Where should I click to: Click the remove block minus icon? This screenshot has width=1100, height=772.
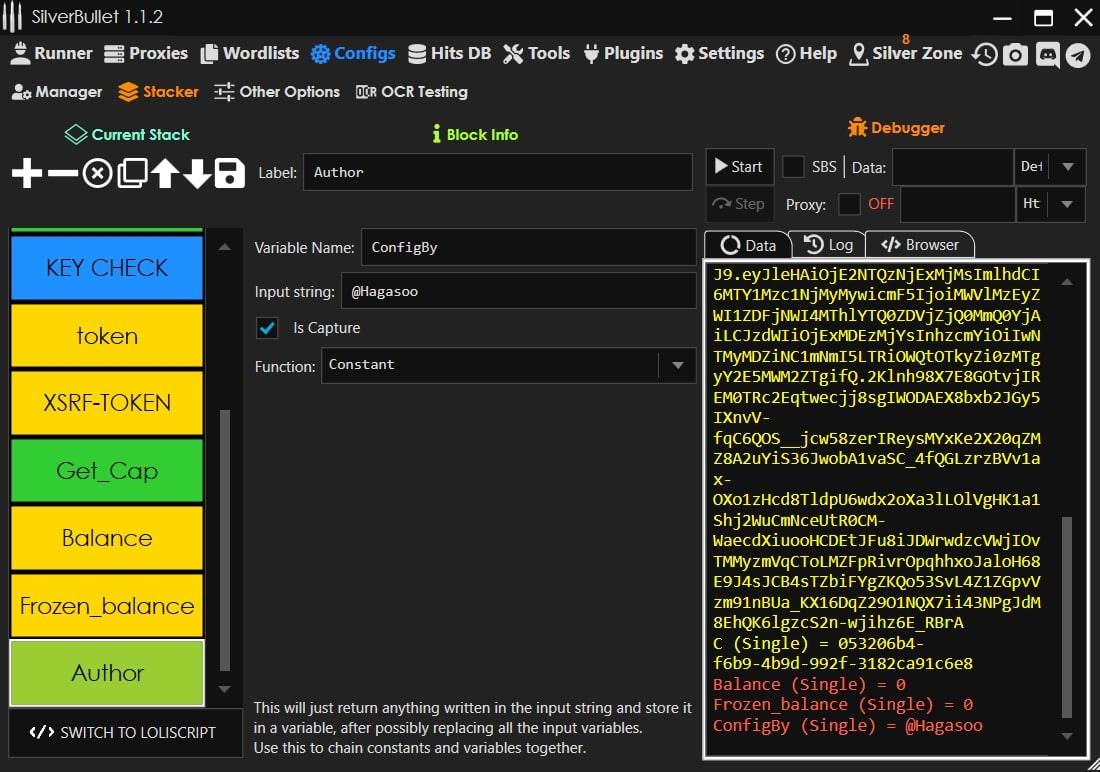(x=62, y=174)
